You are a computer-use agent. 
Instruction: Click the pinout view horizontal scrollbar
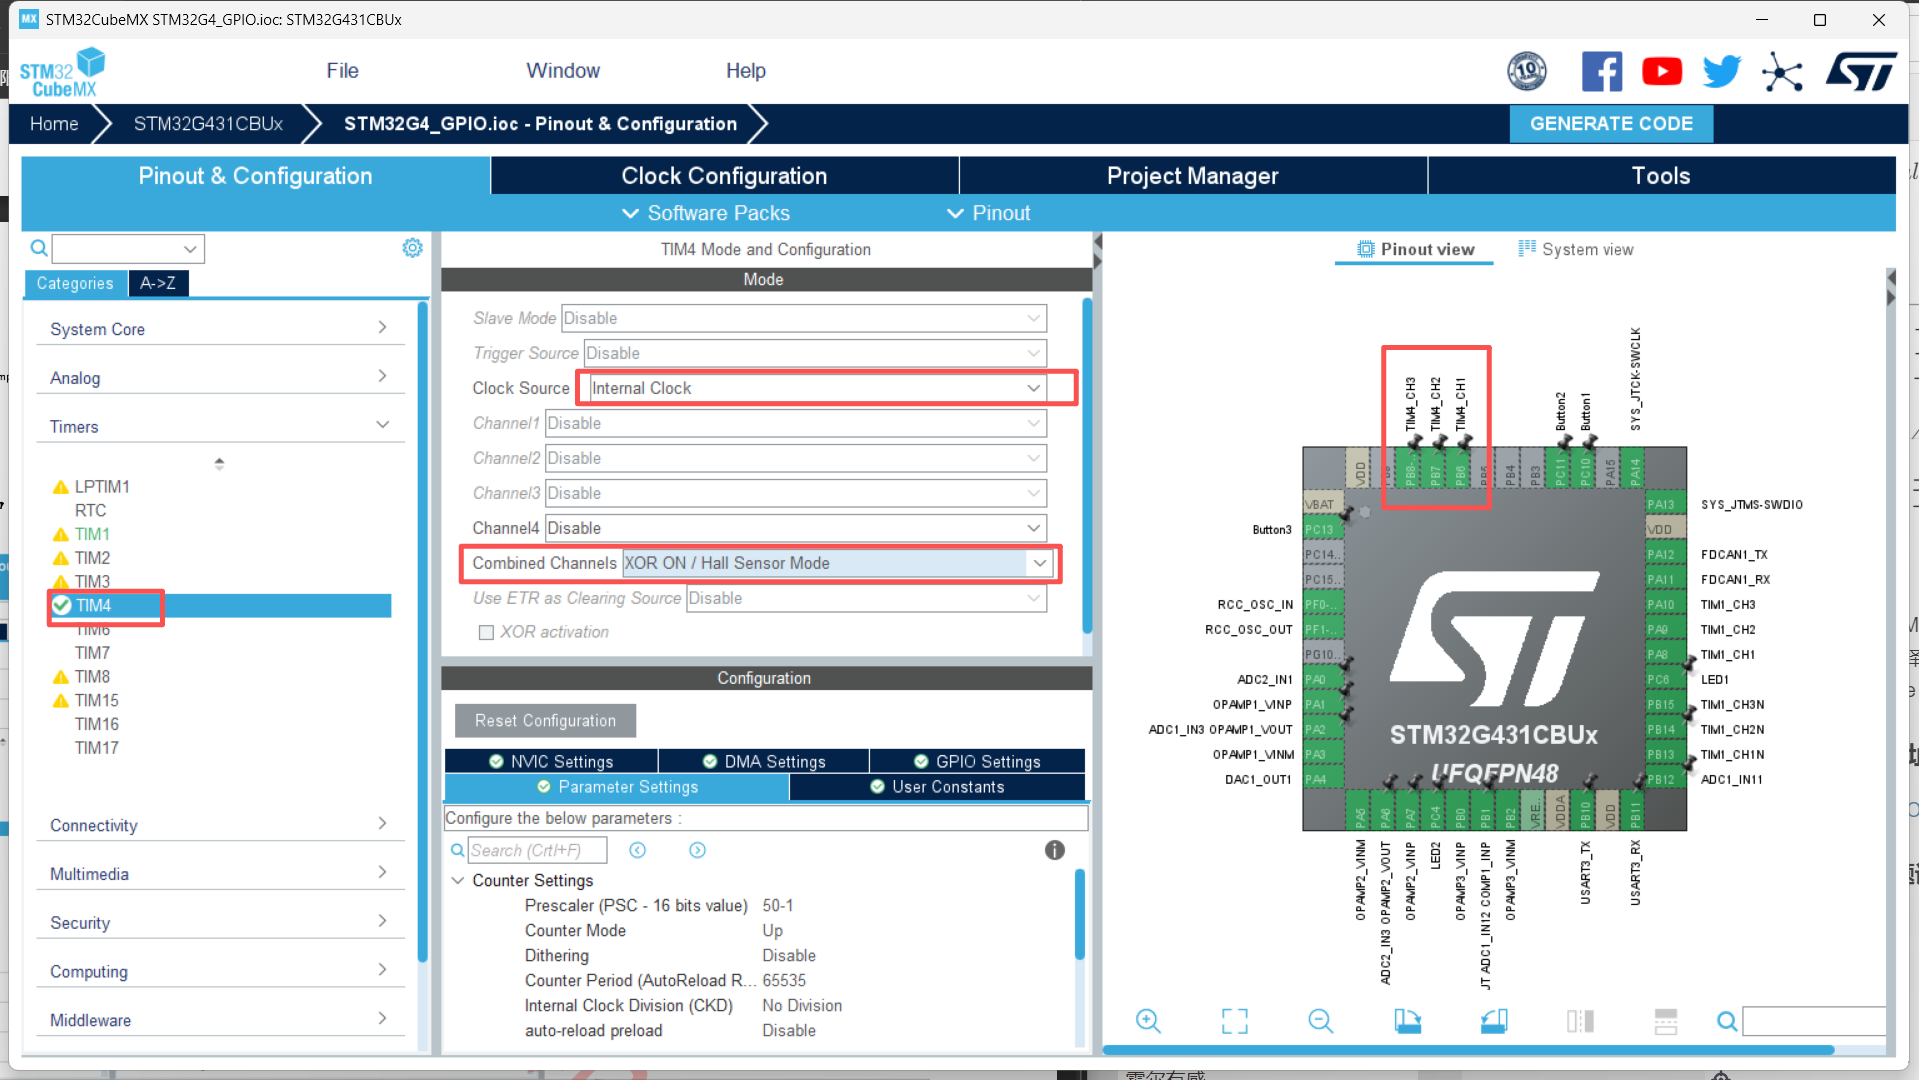[x=1468, y=1050]
